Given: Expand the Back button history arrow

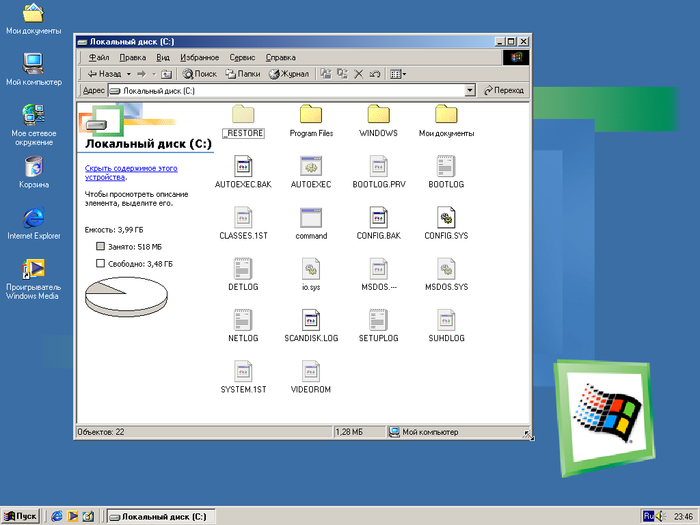Looking at the screenshot, I should point(127,74).
